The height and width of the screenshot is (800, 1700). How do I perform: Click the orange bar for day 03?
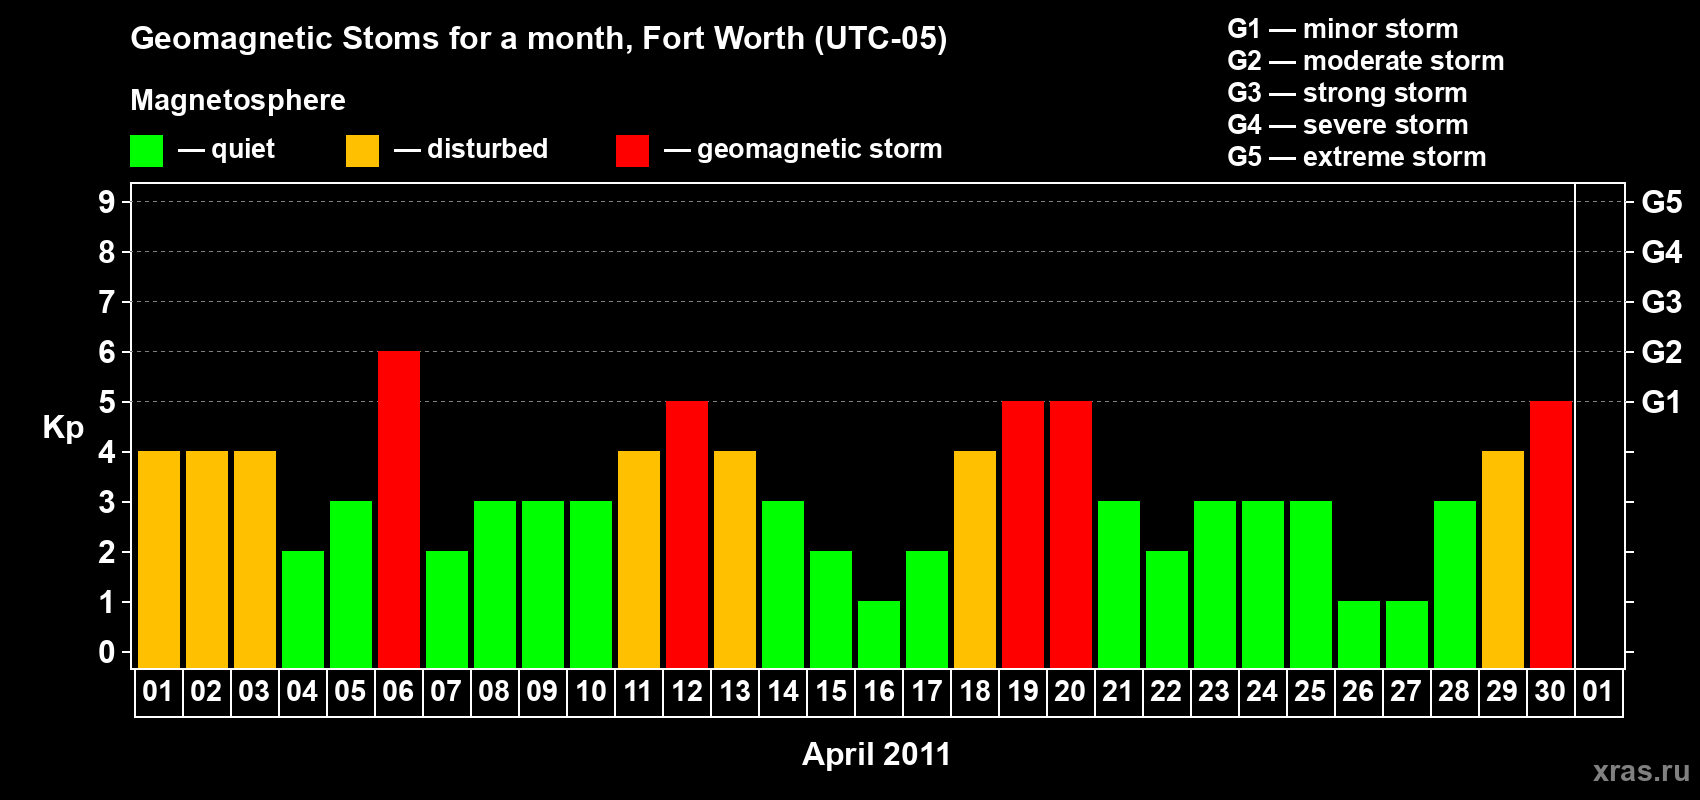[x=255, y=559]
